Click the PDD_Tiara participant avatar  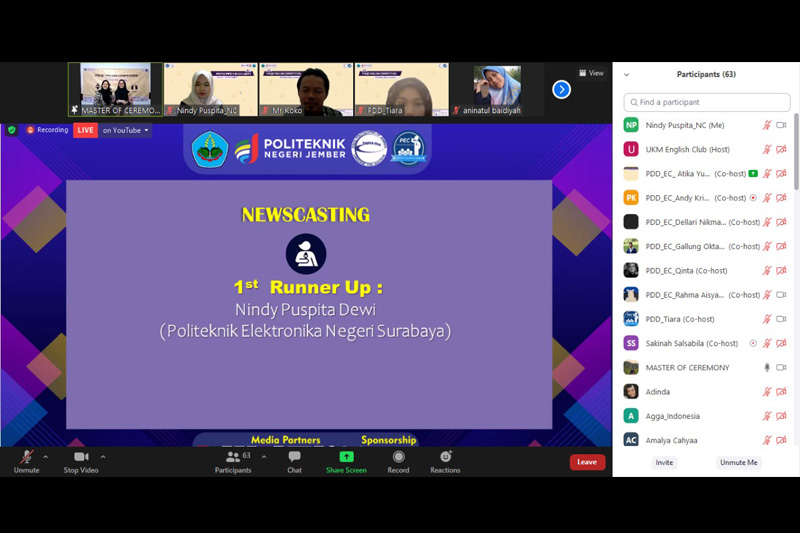click(631, 319)
